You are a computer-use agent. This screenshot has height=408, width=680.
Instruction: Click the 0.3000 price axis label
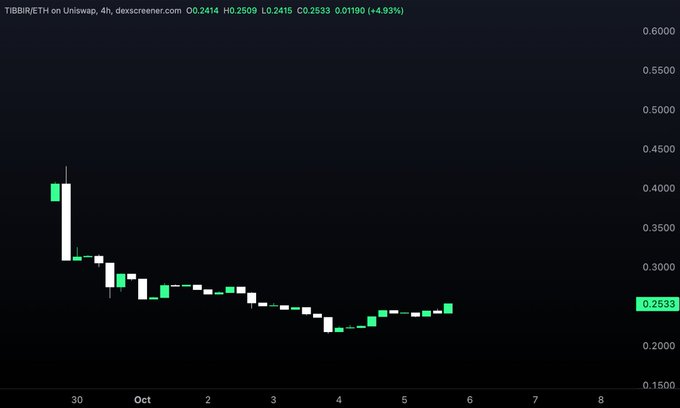(x=659, y=267)
